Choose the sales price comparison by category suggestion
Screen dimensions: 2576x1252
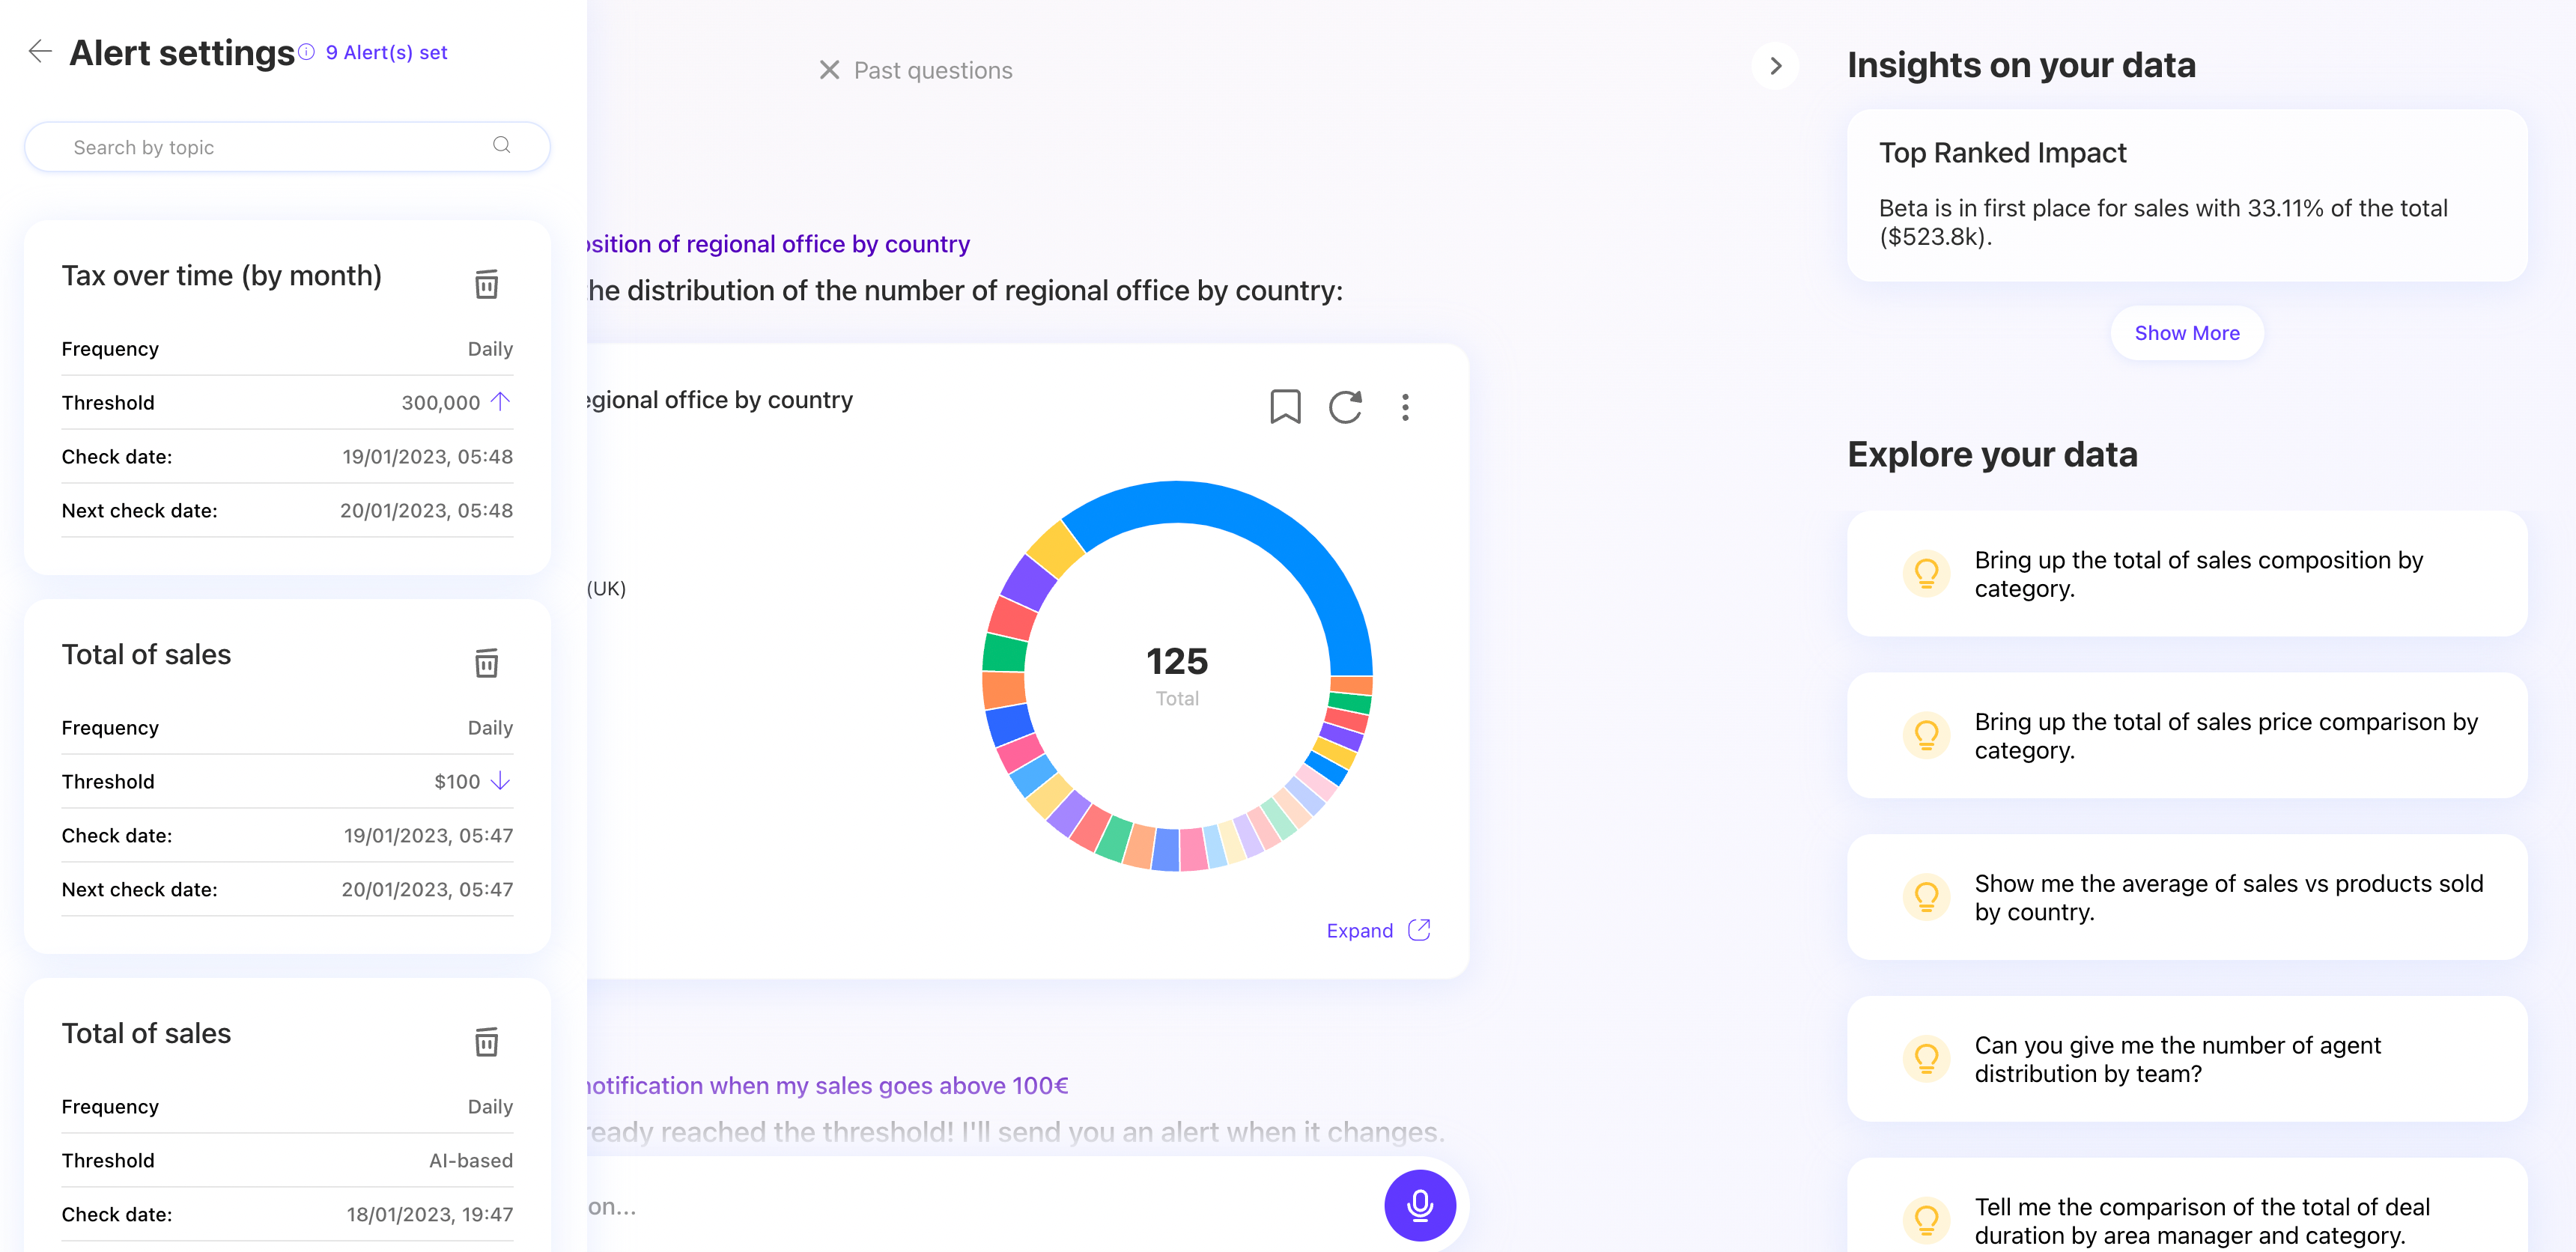tap(2187, 736)
